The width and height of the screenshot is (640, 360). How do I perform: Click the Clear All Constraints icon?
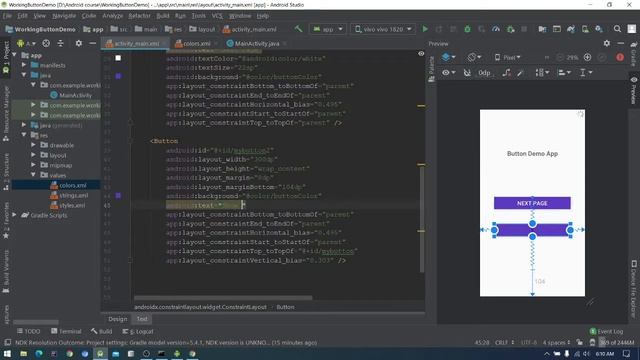[x=507, y=73]
